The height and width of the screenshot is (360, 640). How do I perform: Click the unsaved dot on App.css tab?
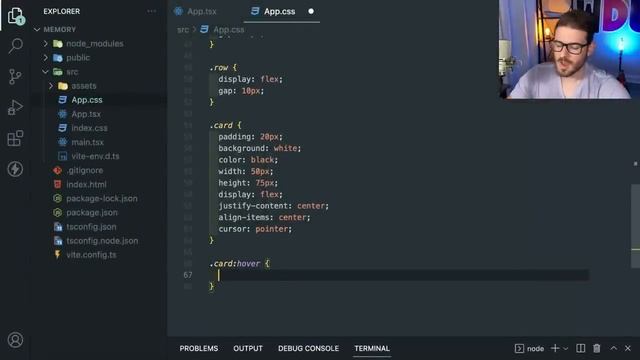click(x=311, y=11)
